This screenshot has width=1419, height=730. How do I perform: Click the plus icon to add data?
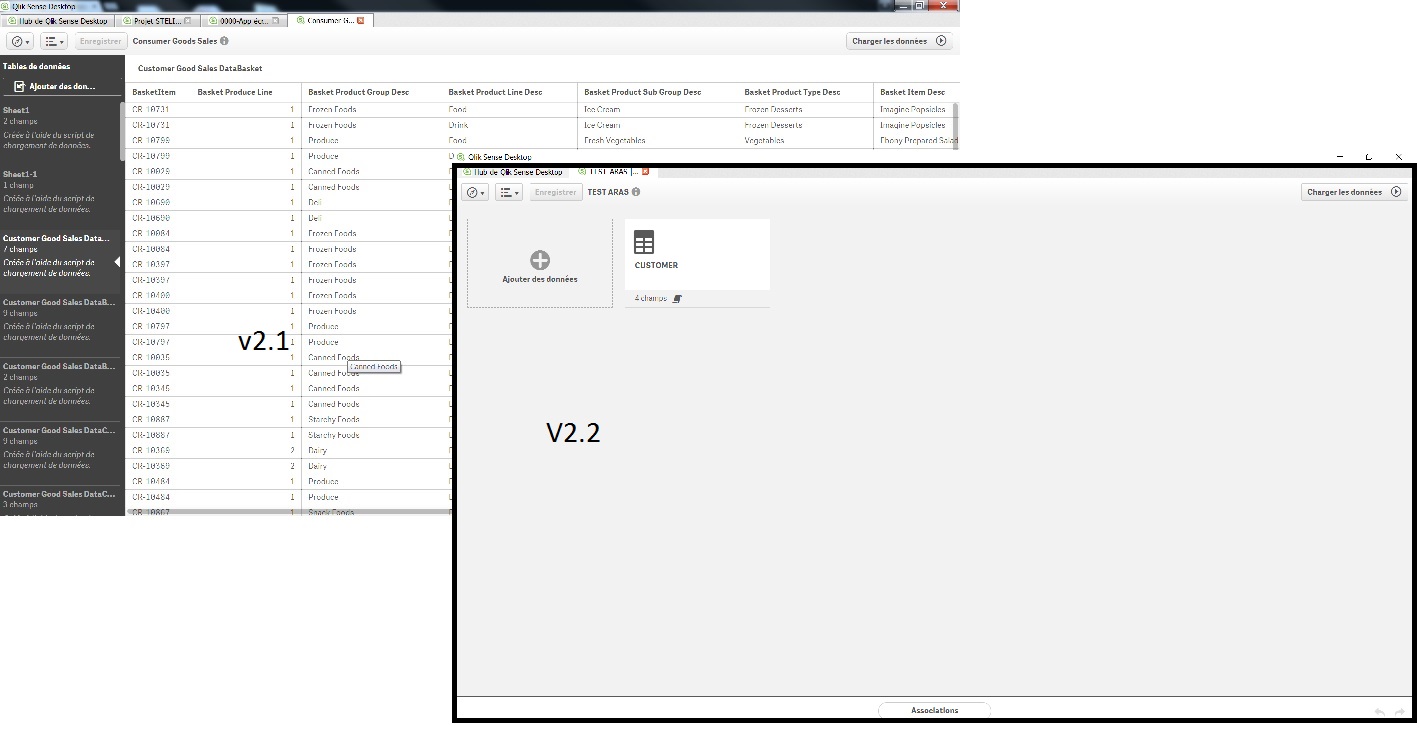[540, 261]
